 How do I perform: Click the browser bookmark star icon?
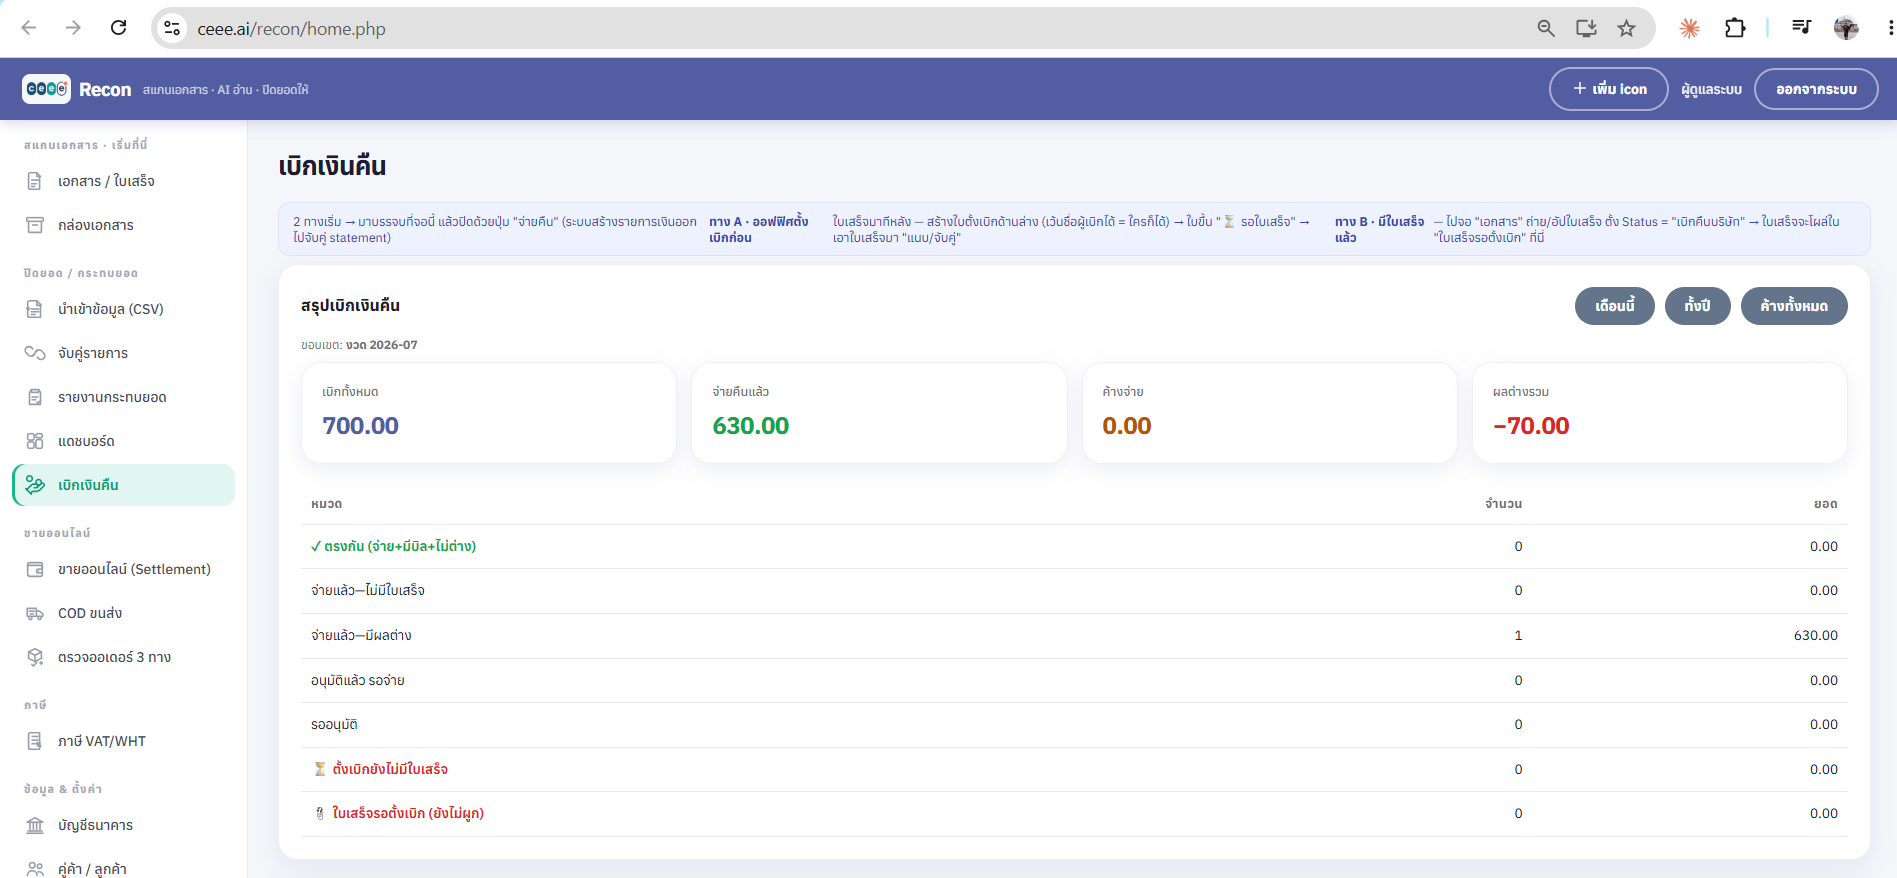coord(1627,28)
